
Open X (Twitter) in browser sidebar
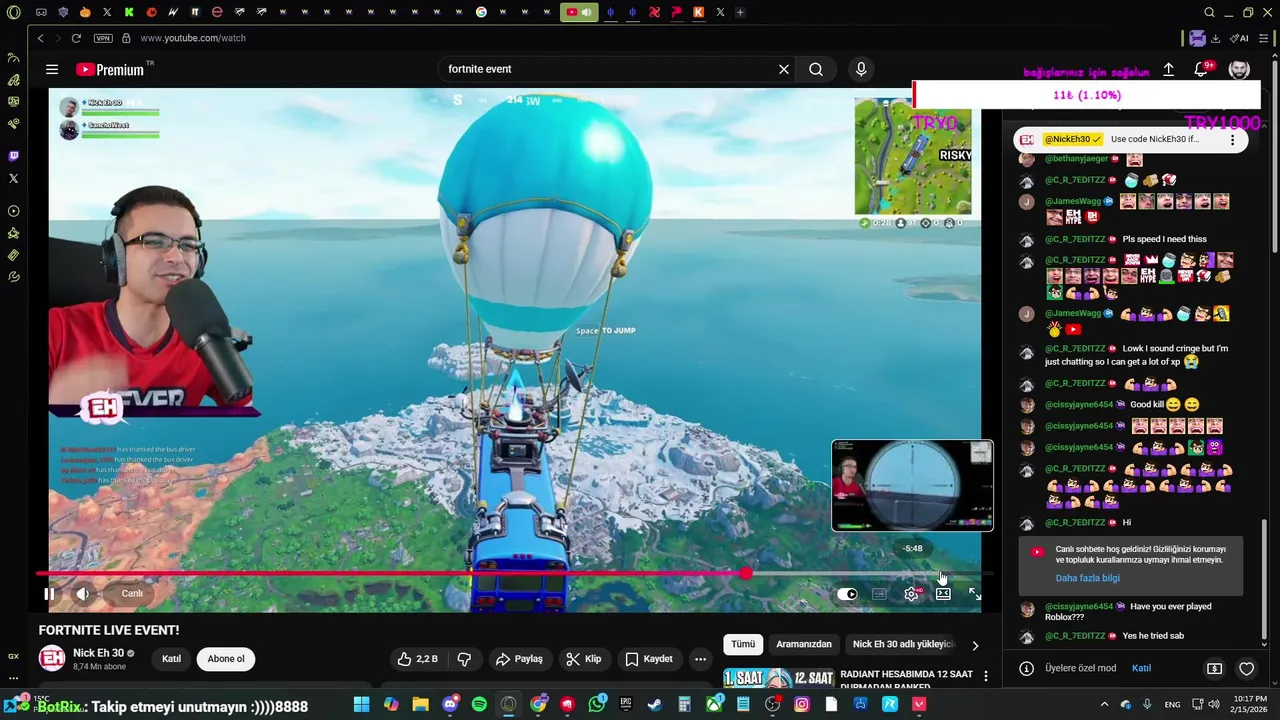point(13,178)
